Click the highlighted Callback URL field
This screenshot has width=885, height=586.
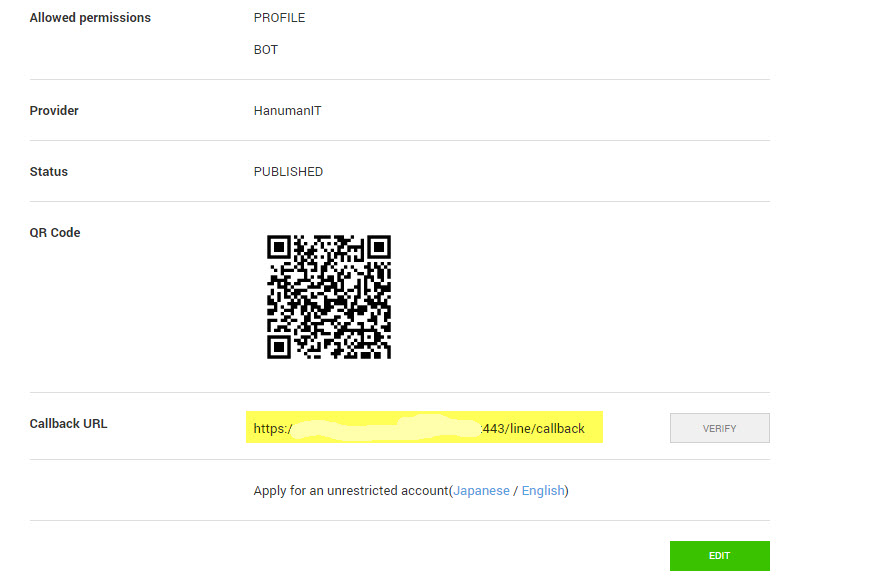click(424, 427)
